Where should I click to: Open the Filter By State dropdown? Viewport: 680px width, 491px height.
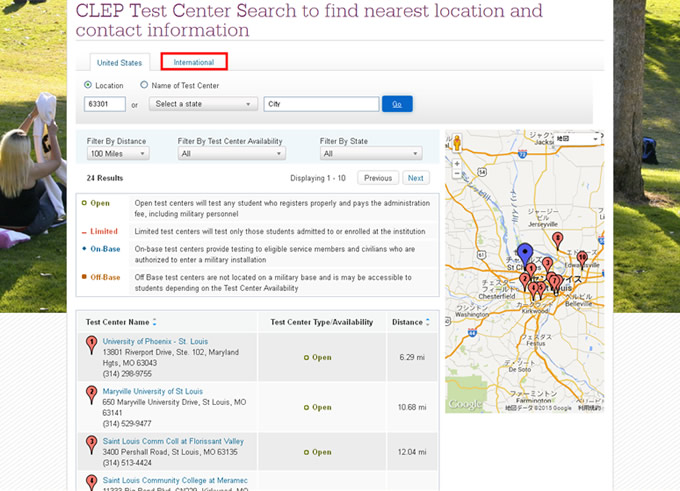371,154
